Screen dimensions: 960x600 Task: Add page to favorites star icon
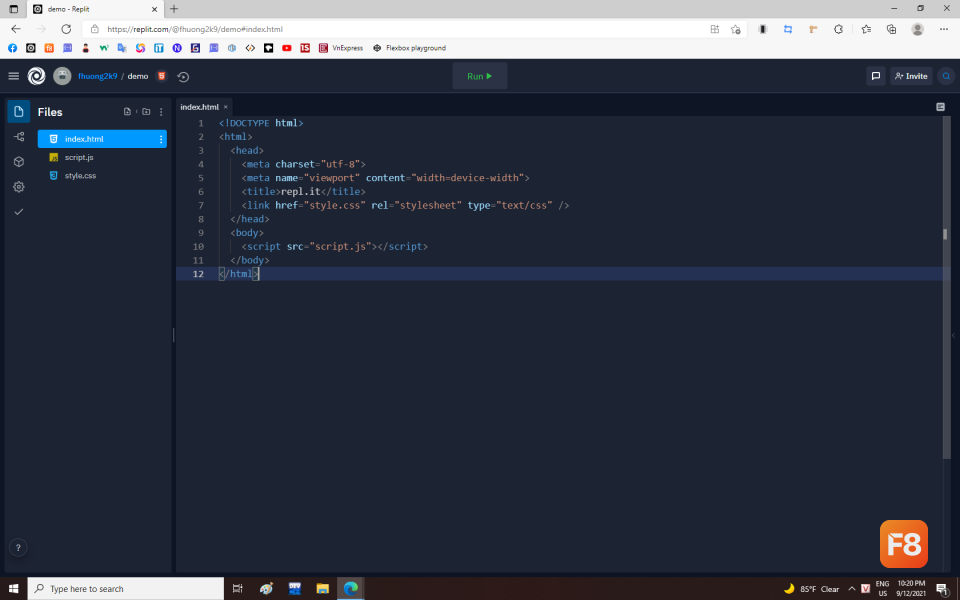[735, 29]
